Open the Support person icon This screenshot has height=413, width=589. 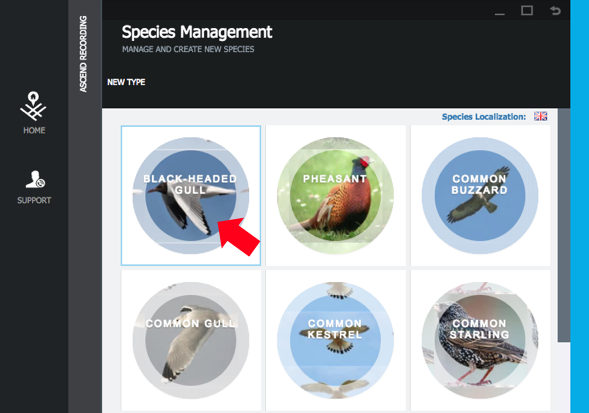pyautogui.click(x=35, y=179)
